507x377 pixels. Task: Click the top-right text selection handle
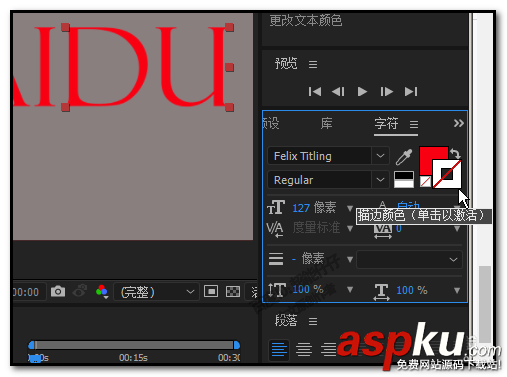pos(229,27)
